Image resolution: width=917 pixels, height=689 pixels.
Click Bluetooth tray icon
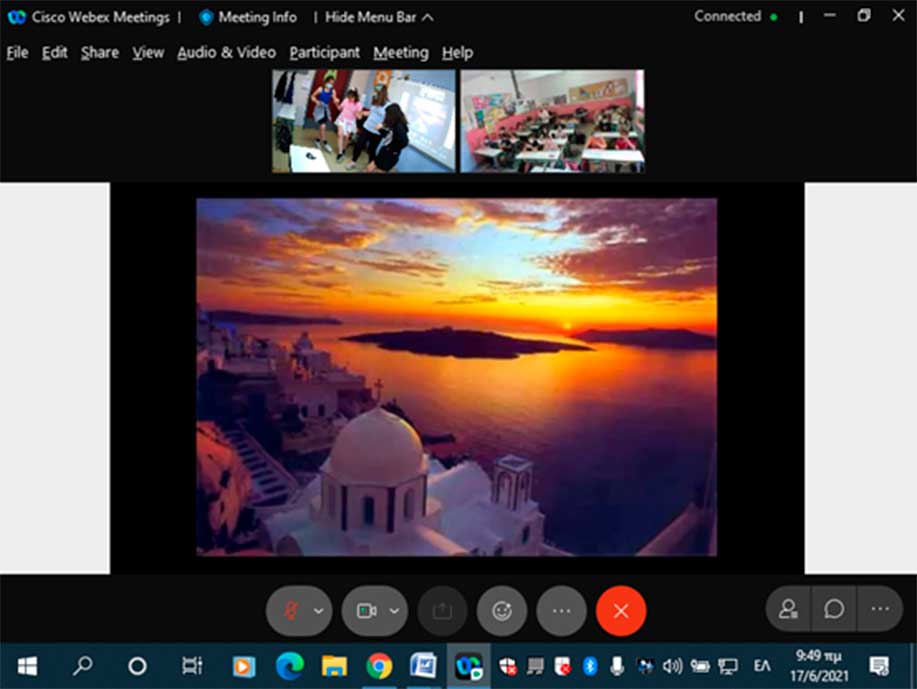click(590, 666)
